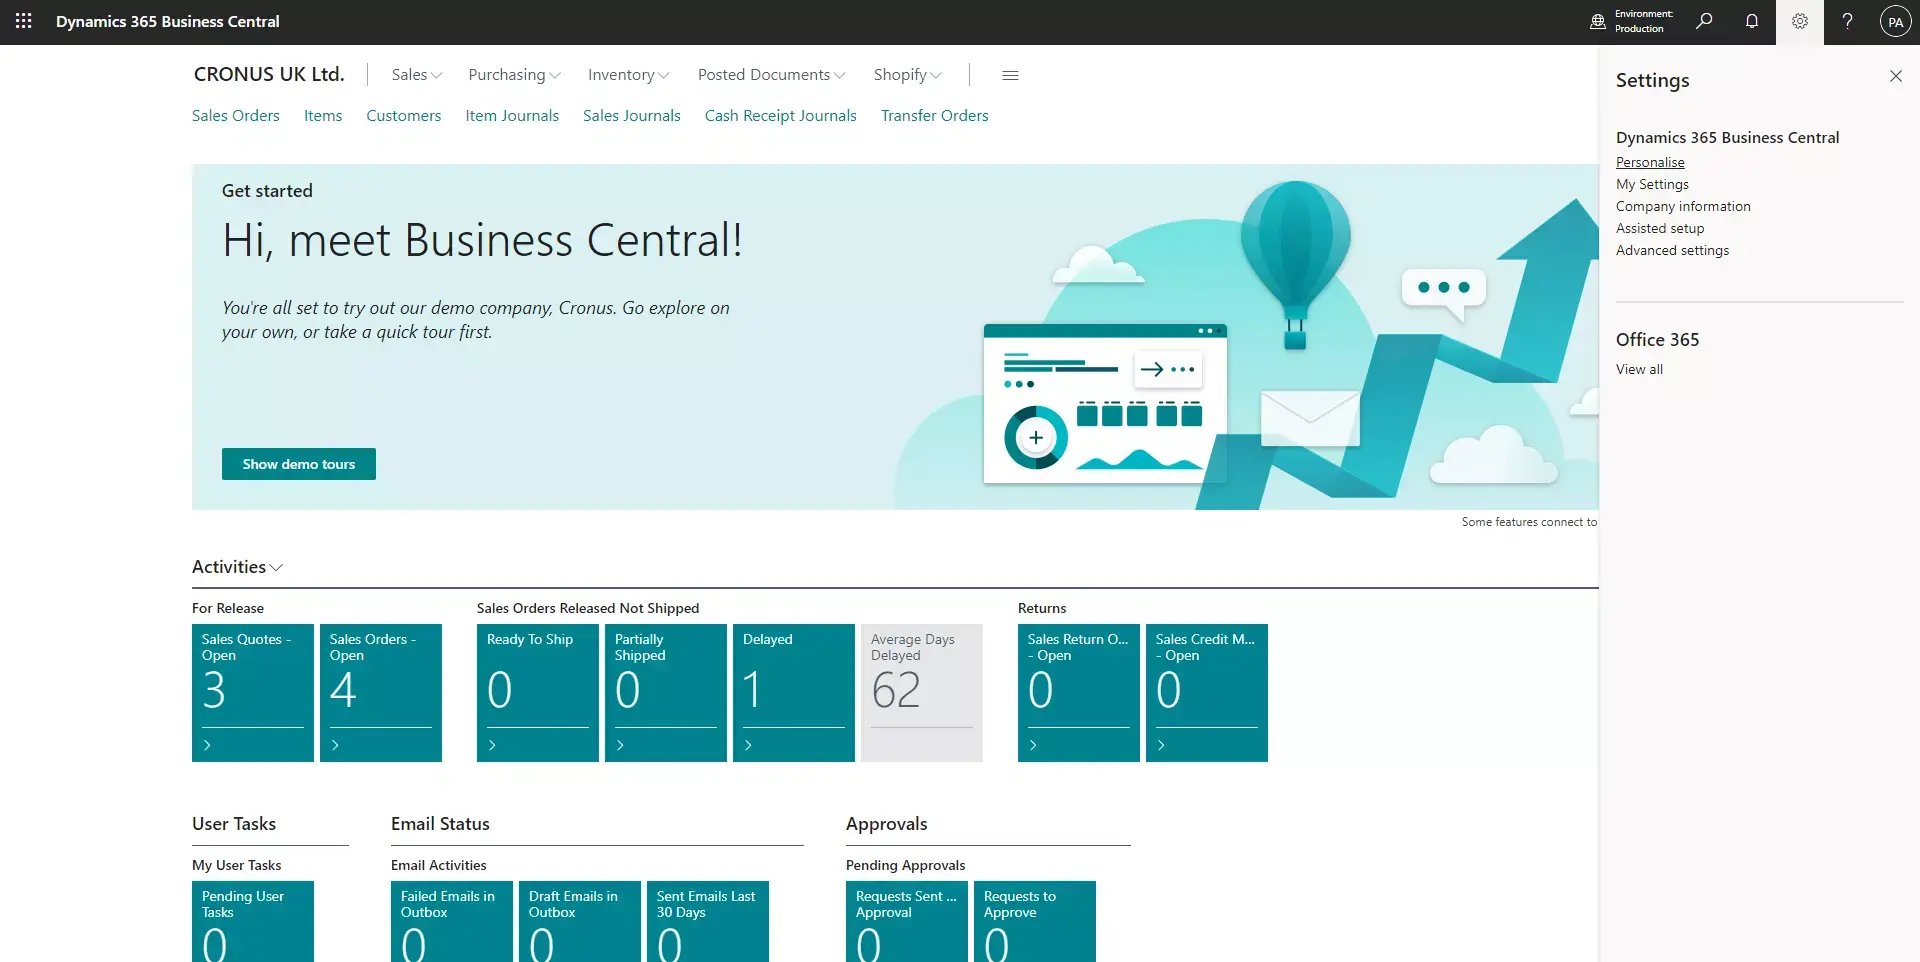Click the Sales Orders count 4
Screen dimensions: 1920x962
343,690
